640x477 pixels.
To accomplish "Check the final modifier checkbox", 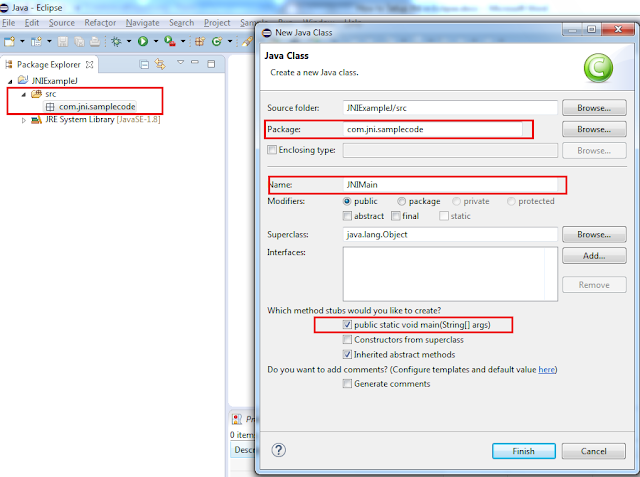I will click(396, 216).
